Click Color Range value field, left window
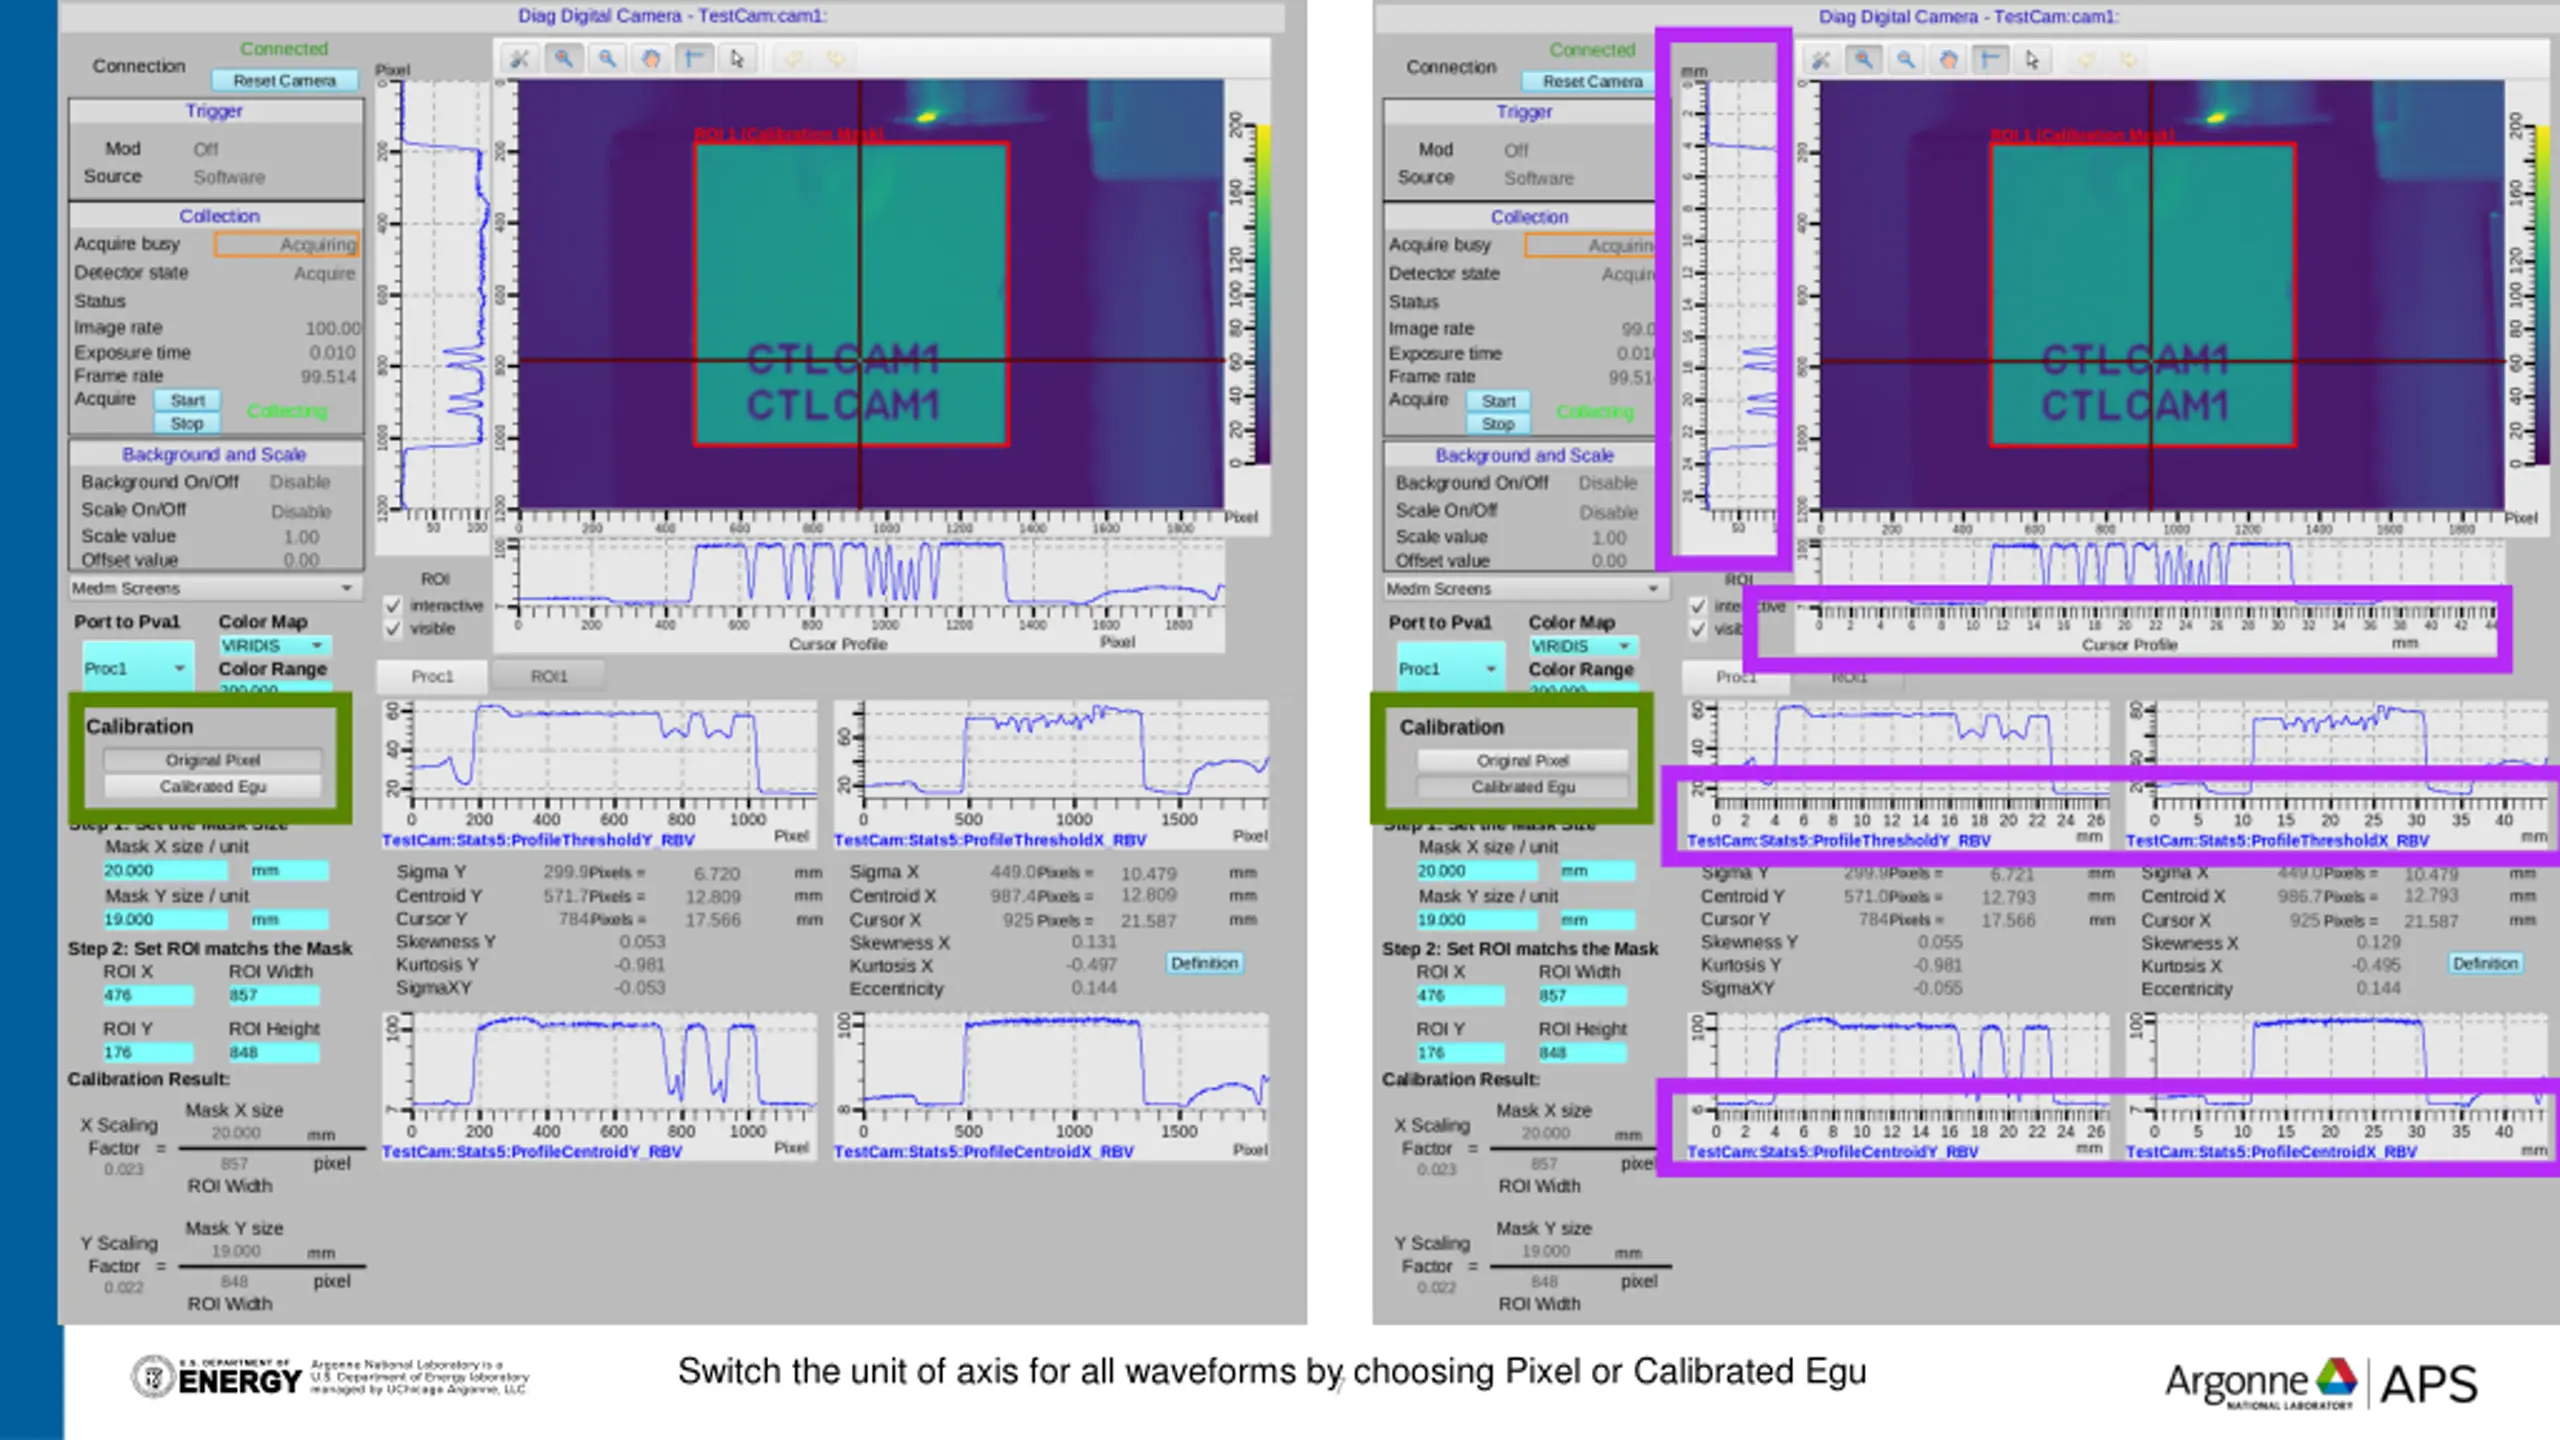Viewport: 2560px width, 1440px height. 275,688
